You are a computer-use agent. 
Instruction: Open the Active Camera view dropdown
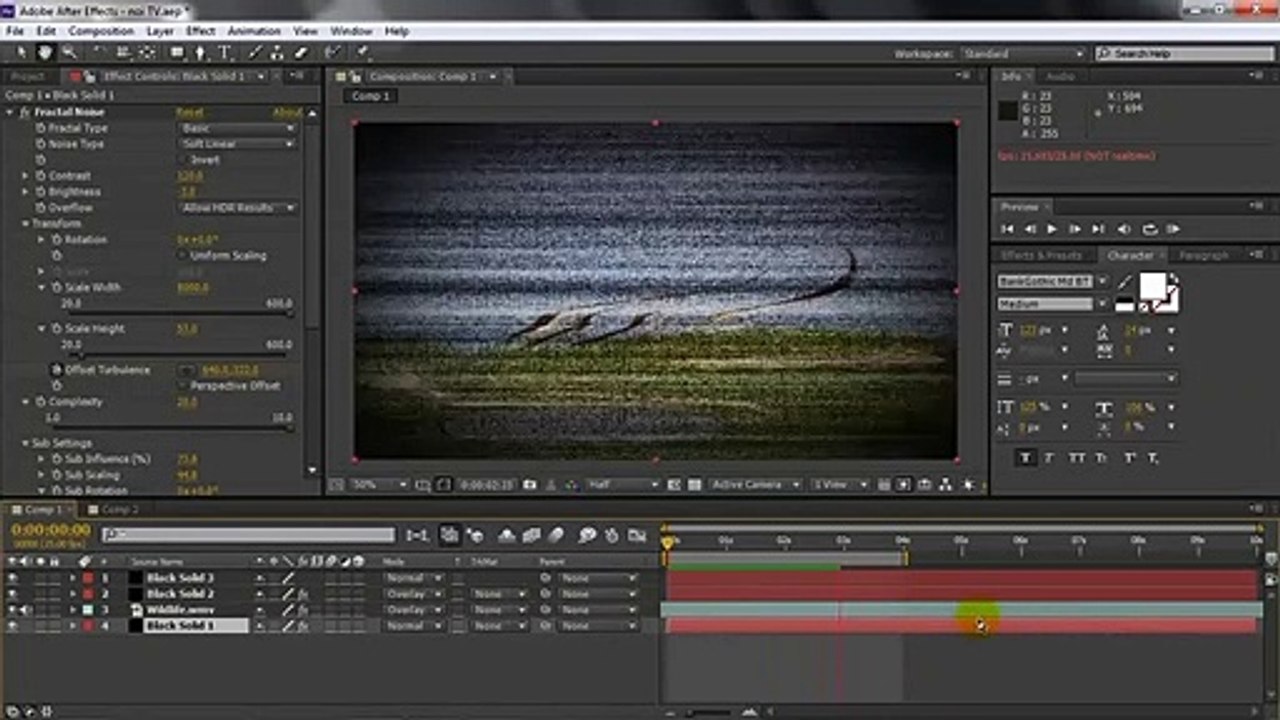pyautogui.click(x=754, y=485)
